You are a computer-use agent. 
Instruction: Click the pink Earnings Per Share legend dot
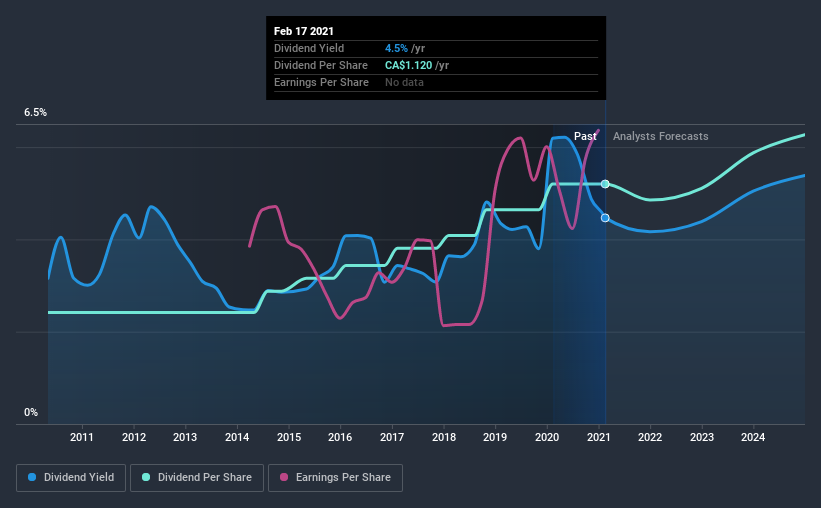pyautogui.click(x=284, y=477)
